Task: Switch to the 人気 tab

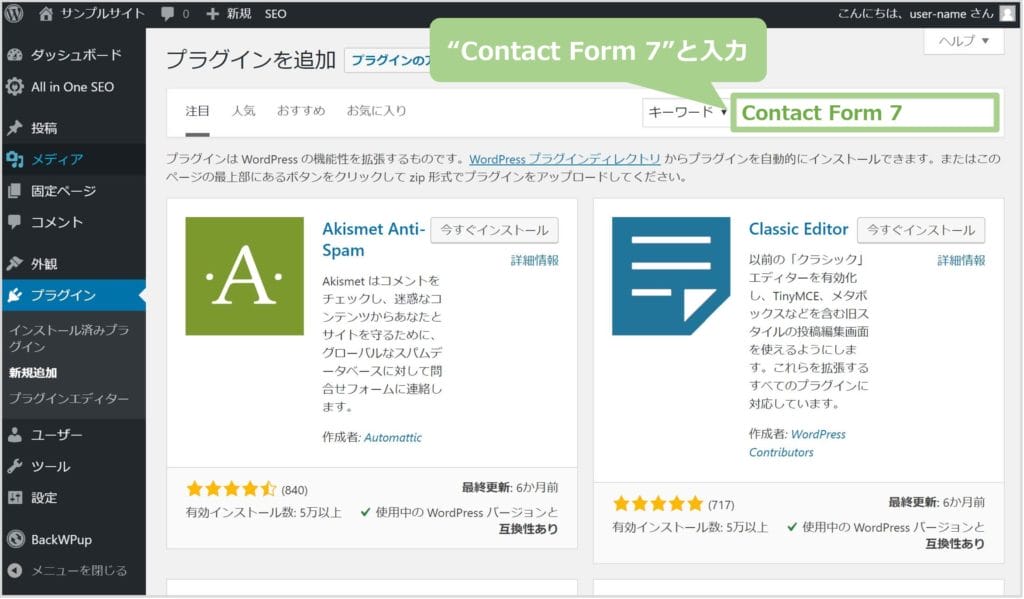Action: [244, 111]
